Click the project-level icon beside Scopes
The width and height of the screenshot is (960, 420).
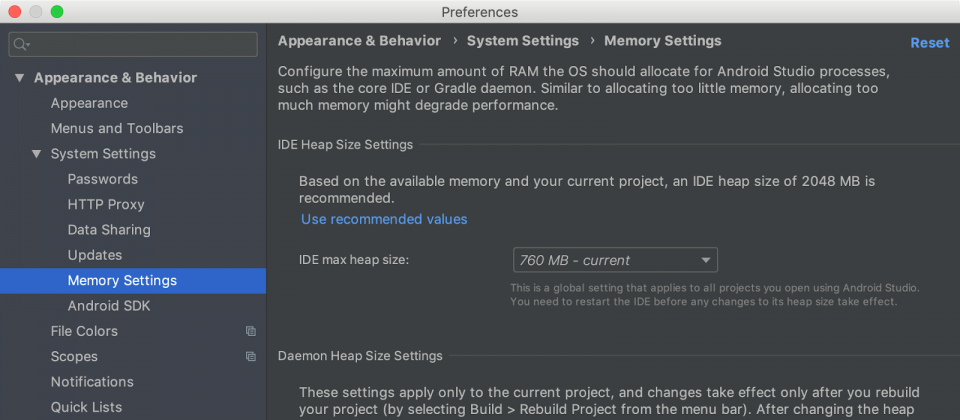pos(250,356)
